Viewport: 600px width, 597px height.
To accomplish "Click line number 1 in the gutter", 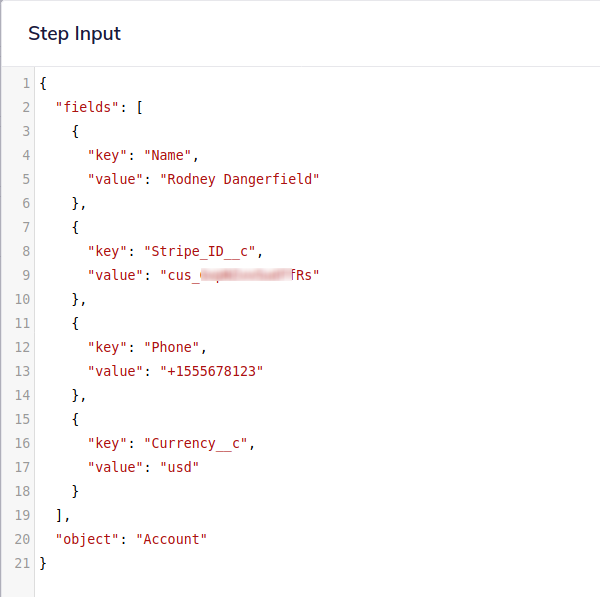I will [25, 82].
